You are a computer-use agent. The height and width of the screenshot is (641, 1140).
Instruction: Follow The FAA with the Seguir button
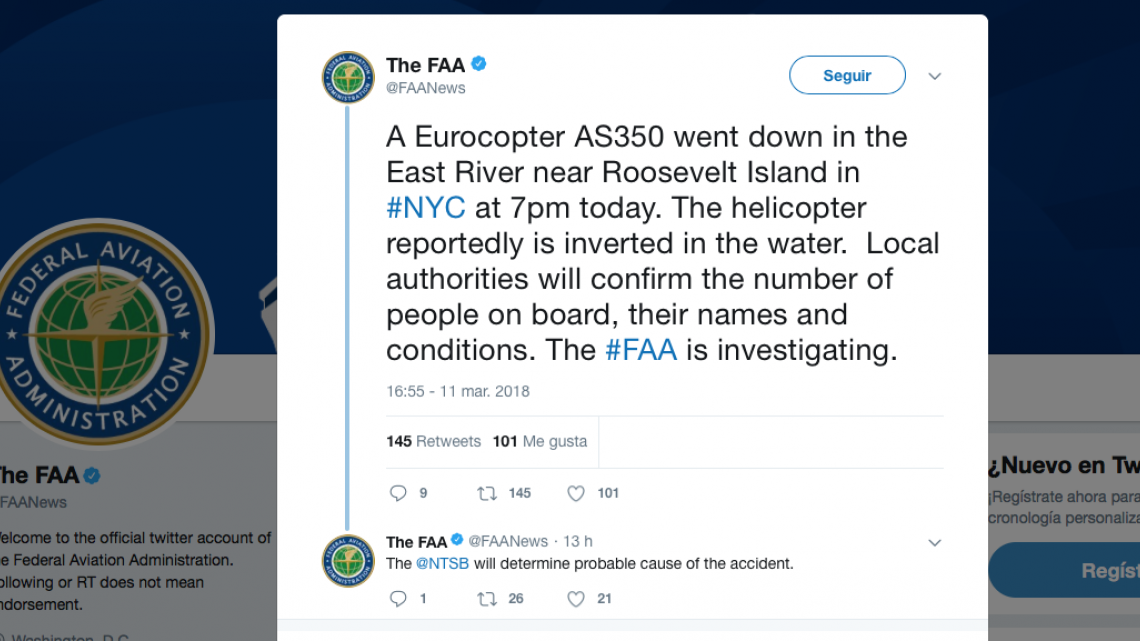pyautogui.click(x=847, y=75)
